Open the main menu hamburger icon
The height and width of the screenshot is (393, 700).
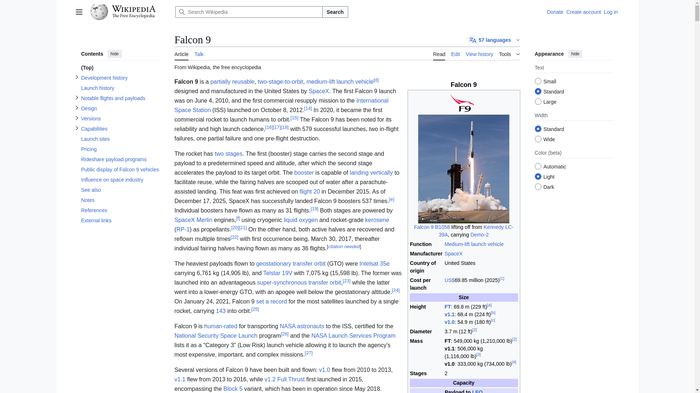79,12
